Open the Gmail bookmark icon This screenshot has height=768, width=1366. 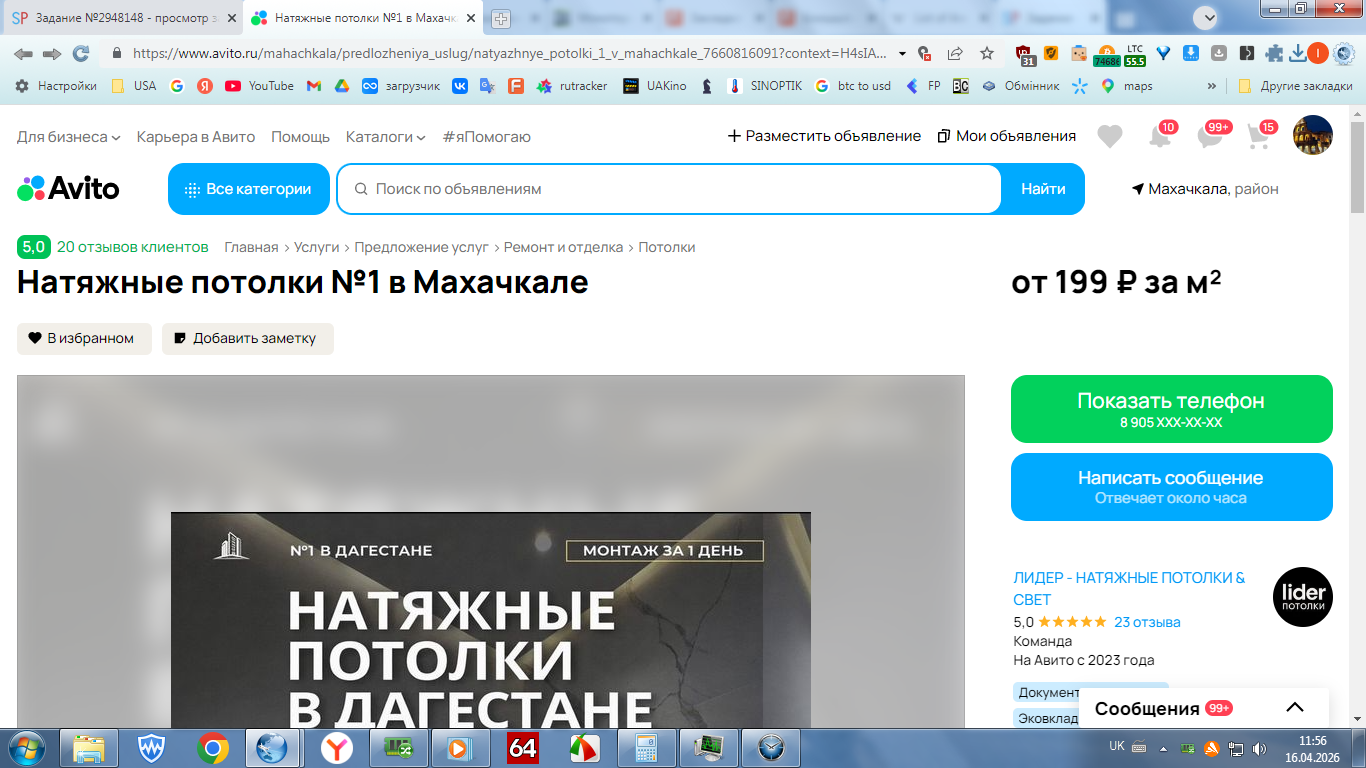tap(313, 86)
